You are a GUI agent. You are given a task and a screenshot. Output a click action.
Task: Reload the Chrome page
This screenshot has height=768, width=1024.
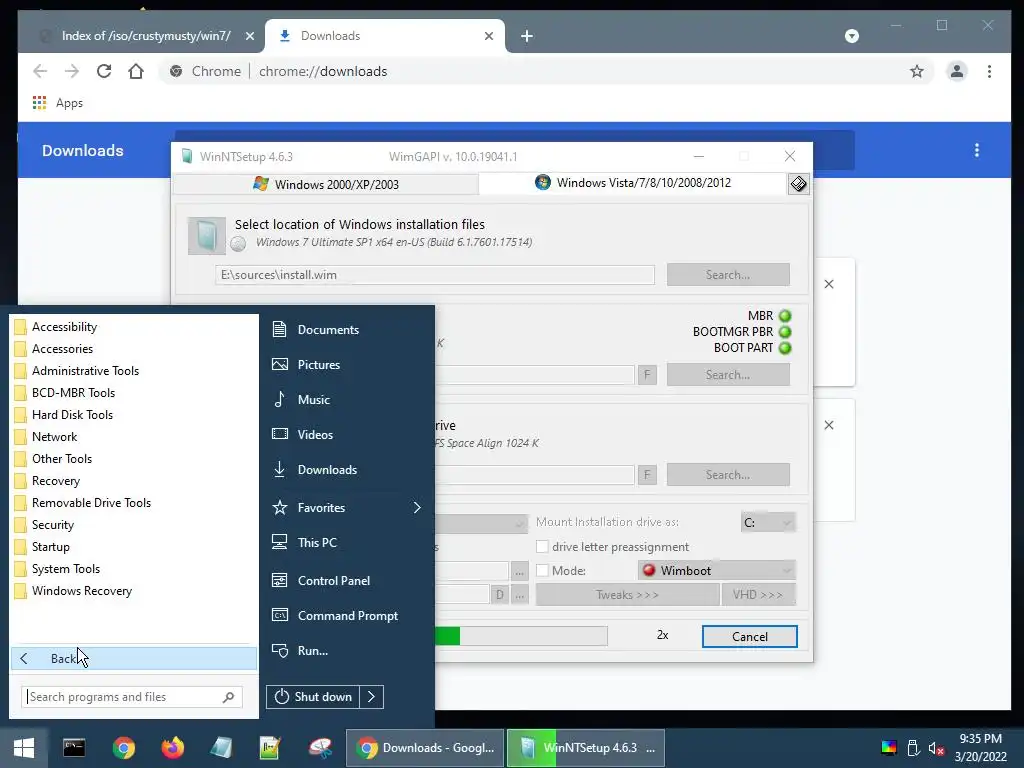tap(104, 71)
